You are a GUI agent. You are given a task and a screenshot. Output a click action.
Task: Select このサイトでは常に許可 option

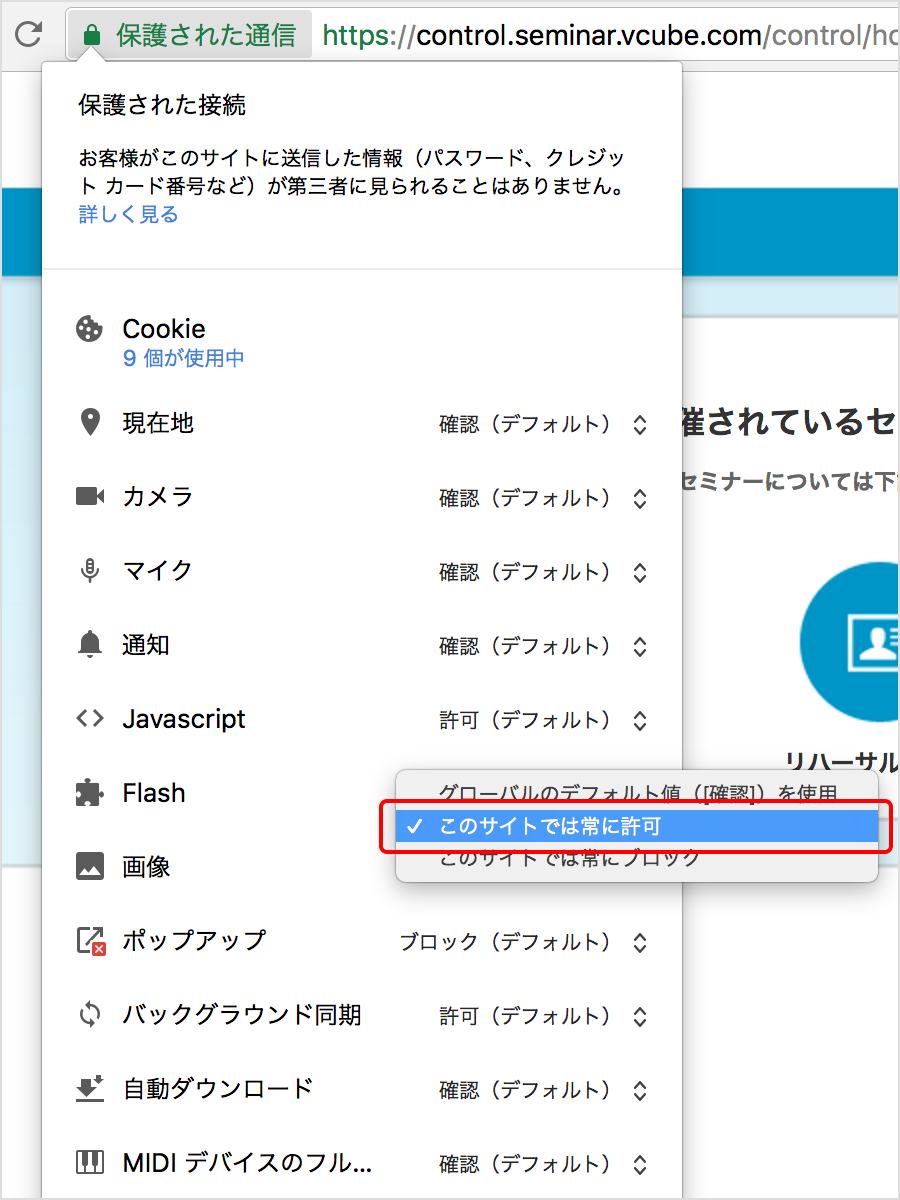pos(637,826)
